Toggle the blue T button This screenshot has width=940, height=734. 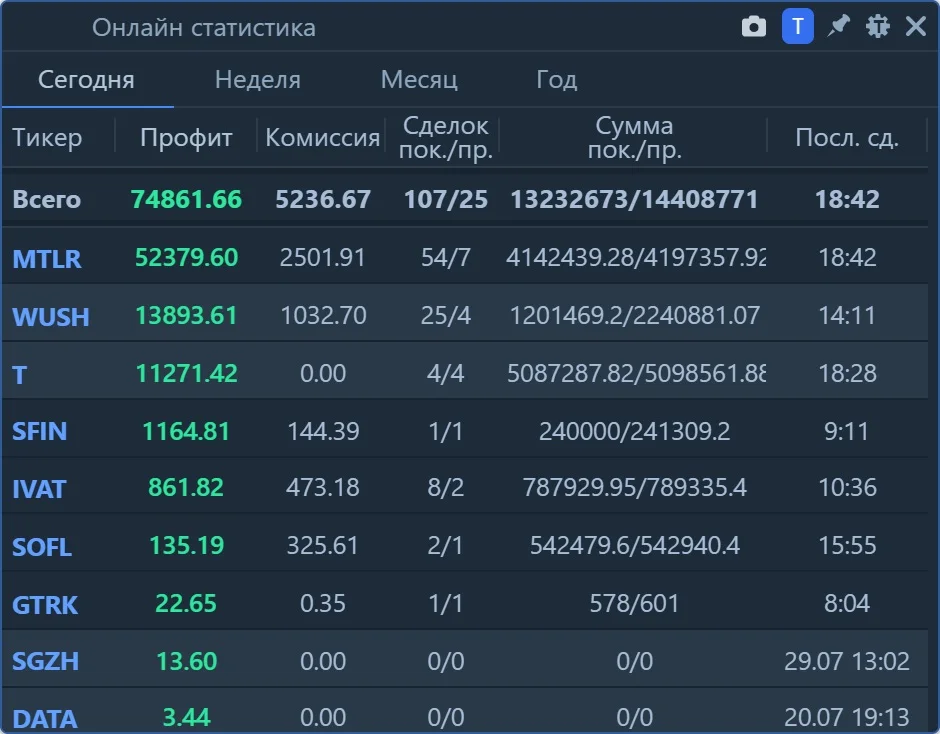click(x=797, y=26)
